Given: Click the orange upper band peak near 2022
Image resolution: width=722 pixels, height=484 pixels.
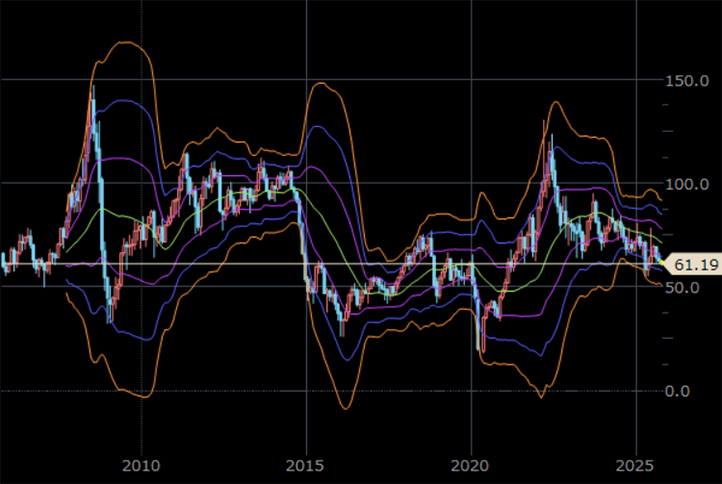Looking at the screenshot, I should pos(555,102).
